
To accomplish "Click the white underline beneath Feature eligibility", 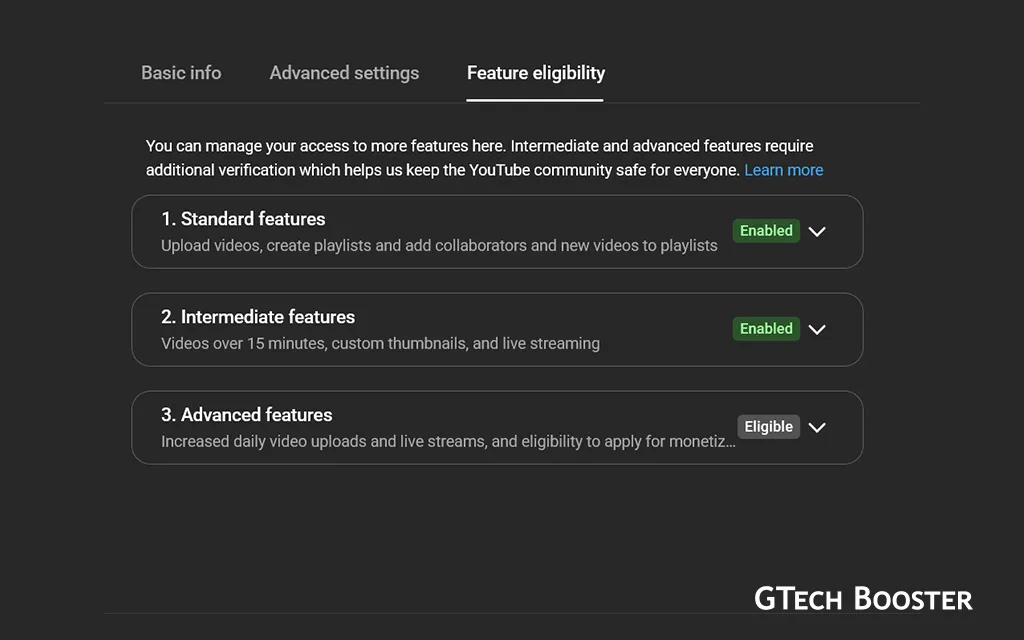I will click(x=535, y=100).
